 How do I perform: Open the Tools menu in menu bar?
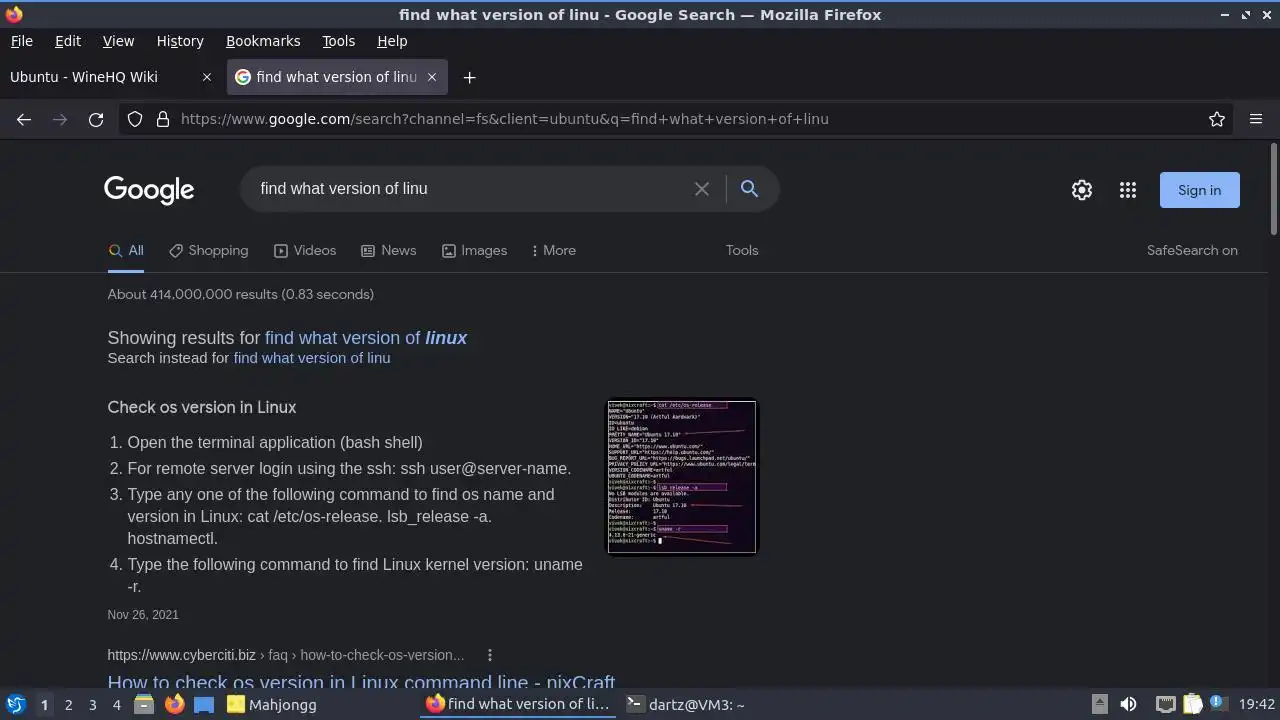tap(338, 41)
